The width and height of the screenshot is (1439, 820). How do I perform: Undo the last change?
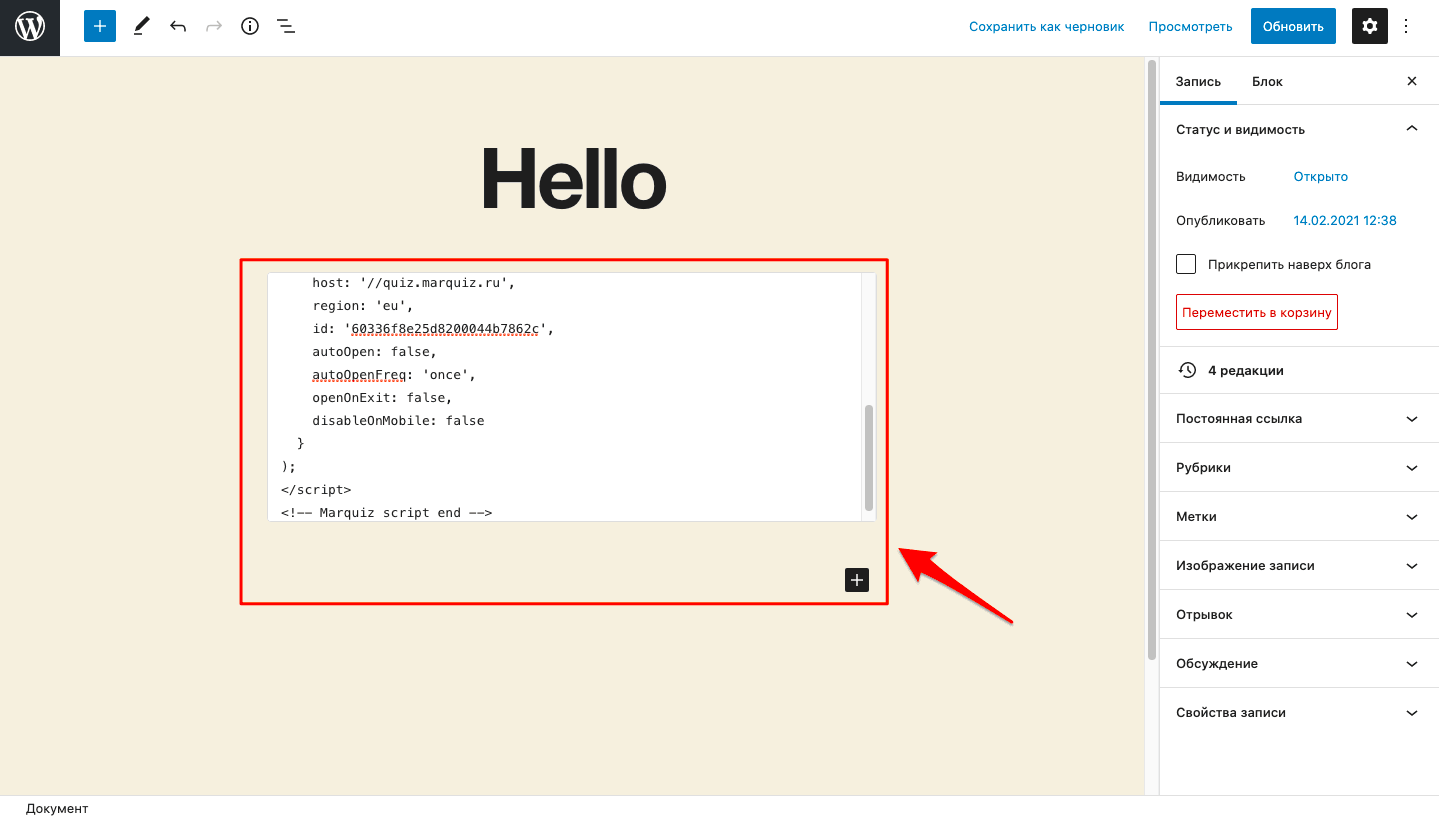point(178,27)
